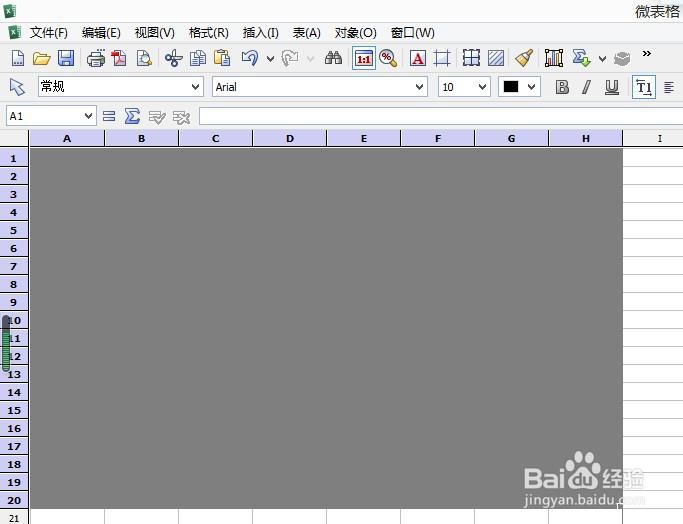
Task: Expand dropdown beside sum arrow icon
Action: click(602, 58)
